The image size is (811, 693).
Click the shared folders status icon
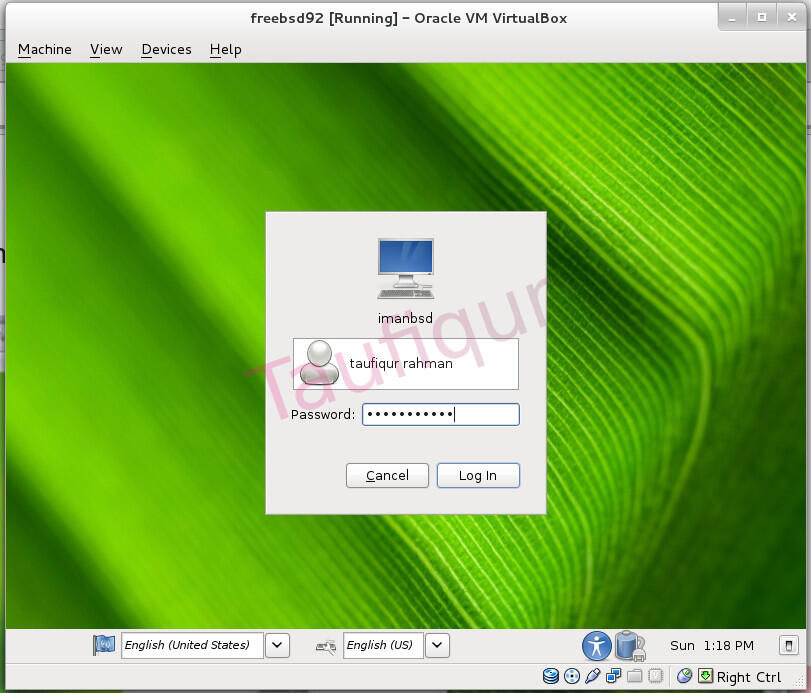pos(635,676)
